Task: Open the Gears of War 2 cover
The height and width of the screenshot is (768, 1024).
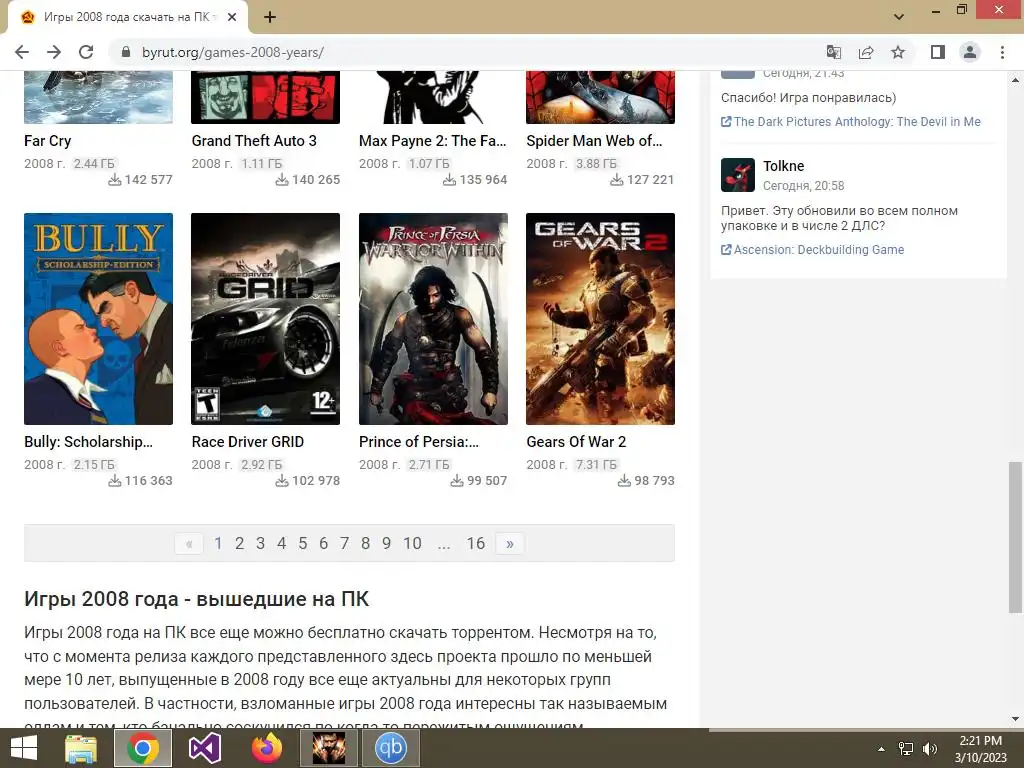Action: [x=600, y=319]
